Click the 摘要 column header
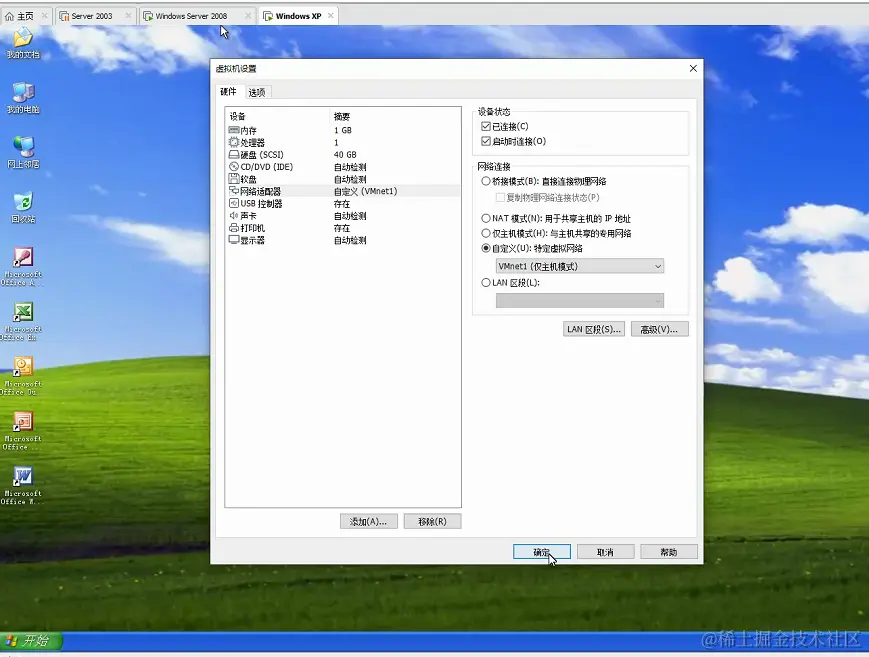The height and width of the screenshot is (657, 869). coord(342,116)
